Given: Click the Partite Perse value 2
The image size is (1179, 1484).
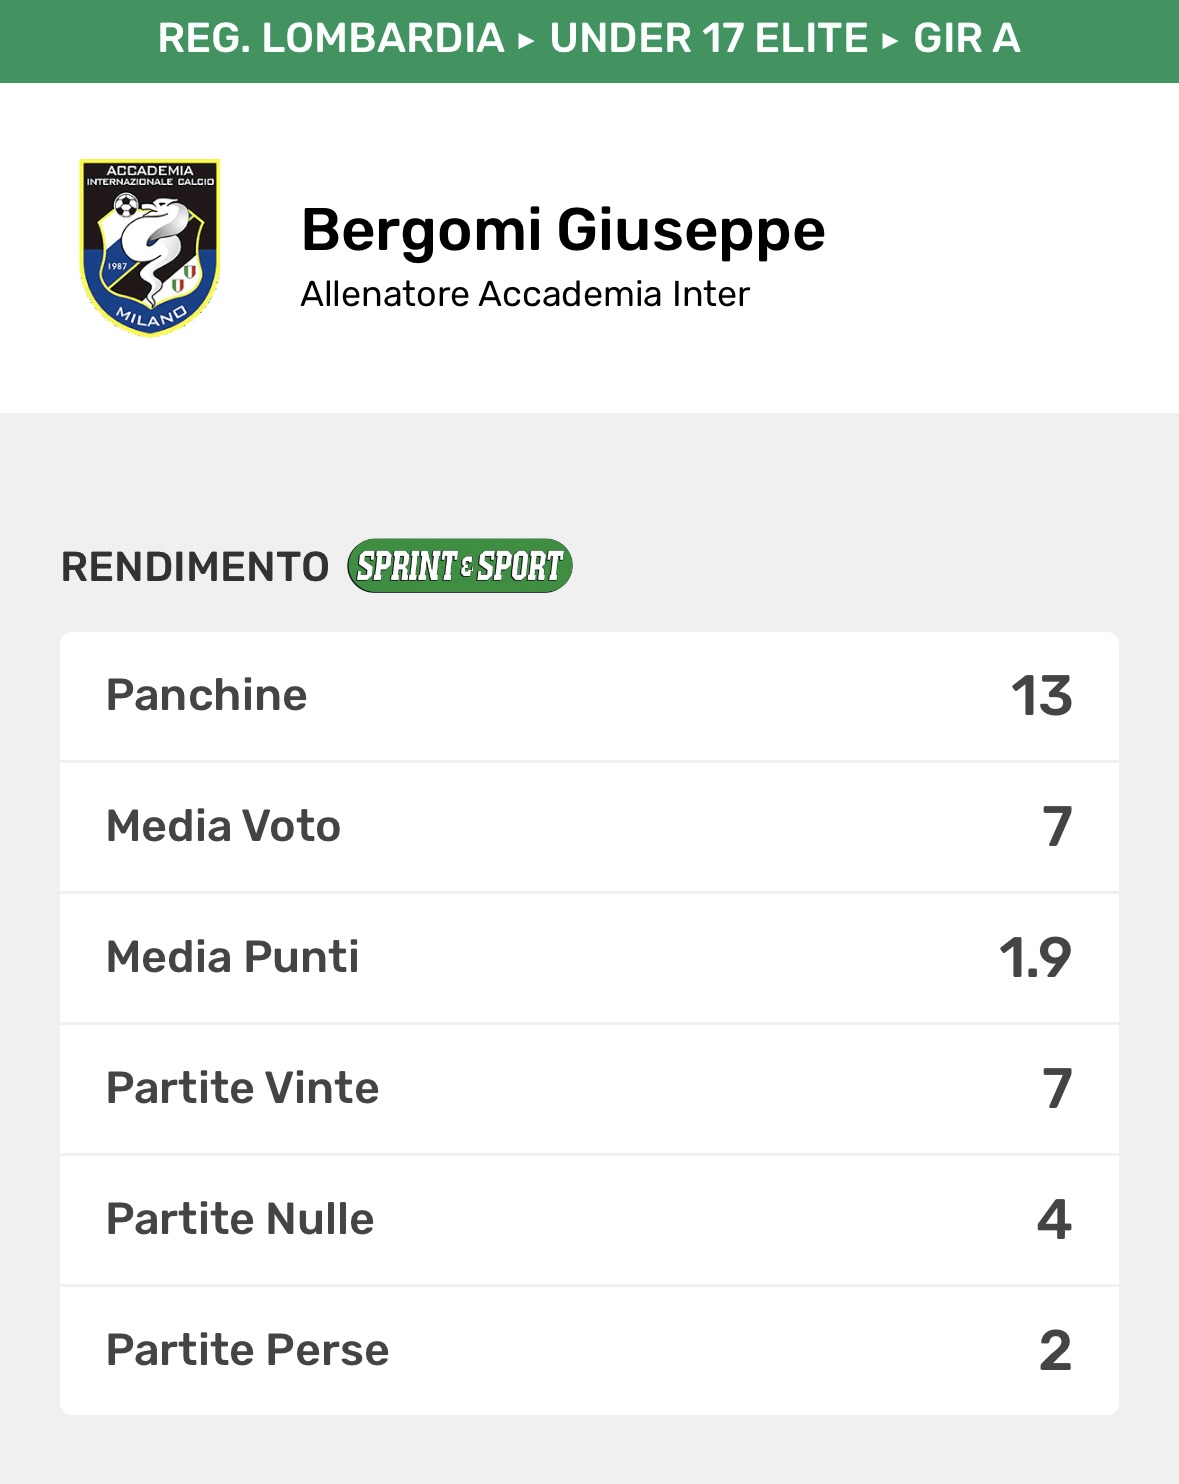Looking at the screenshot, I should [1055, 1351].
